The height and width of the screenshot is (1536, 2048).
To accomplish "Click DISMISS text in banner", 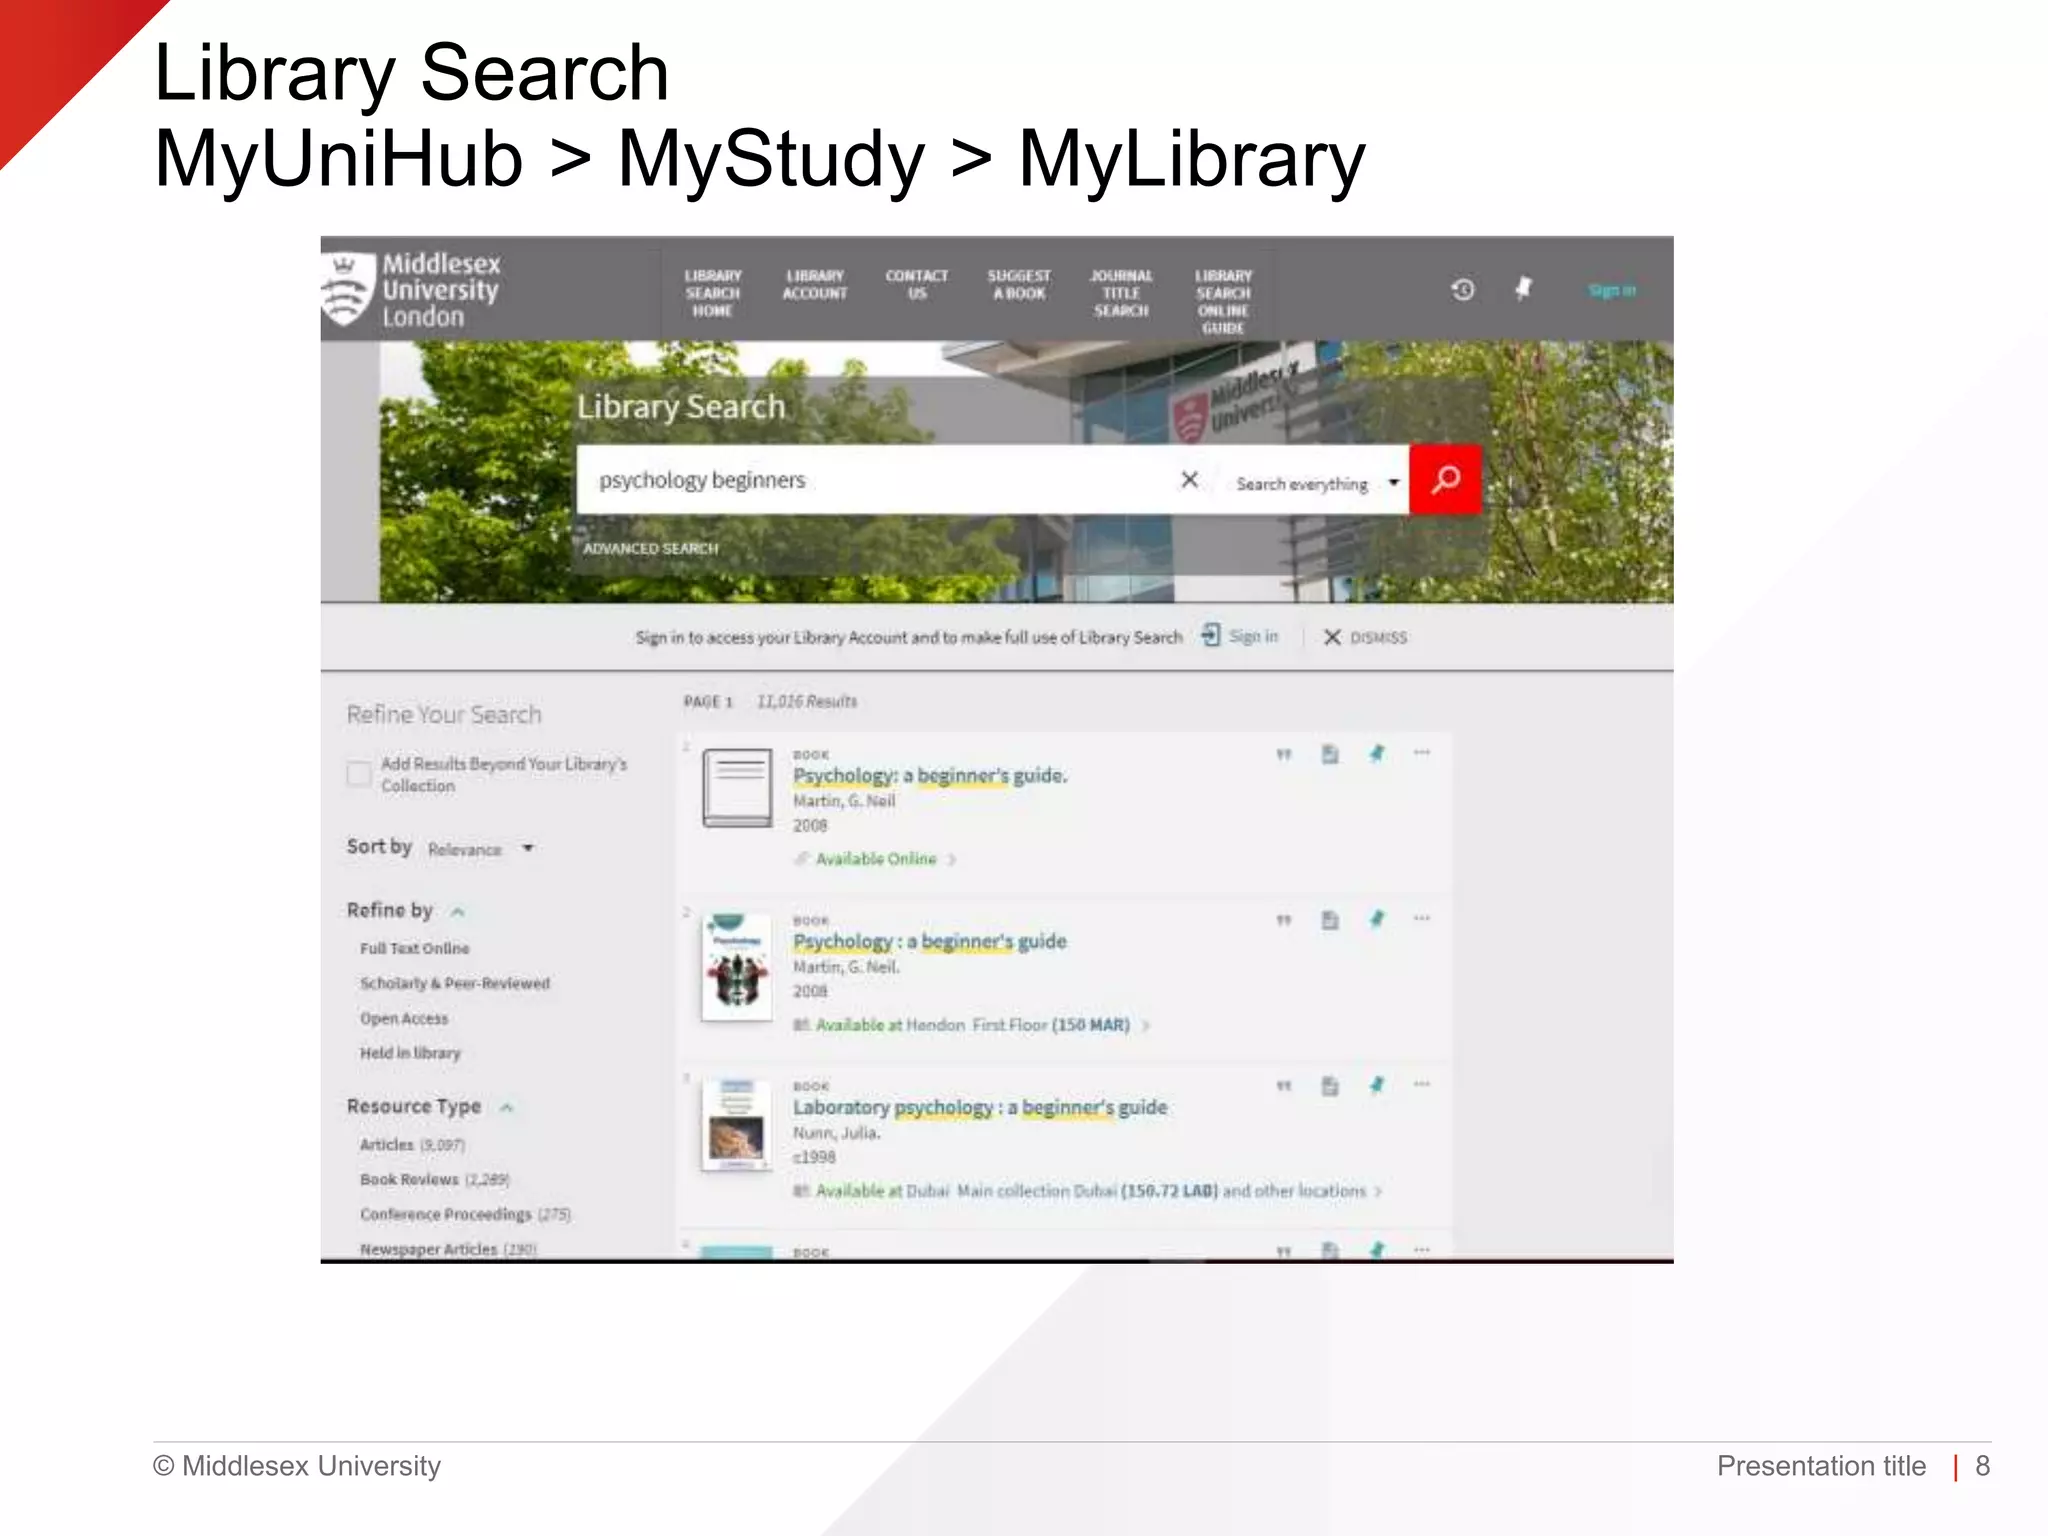I will pyautogui.click(x=1378, y=638).
